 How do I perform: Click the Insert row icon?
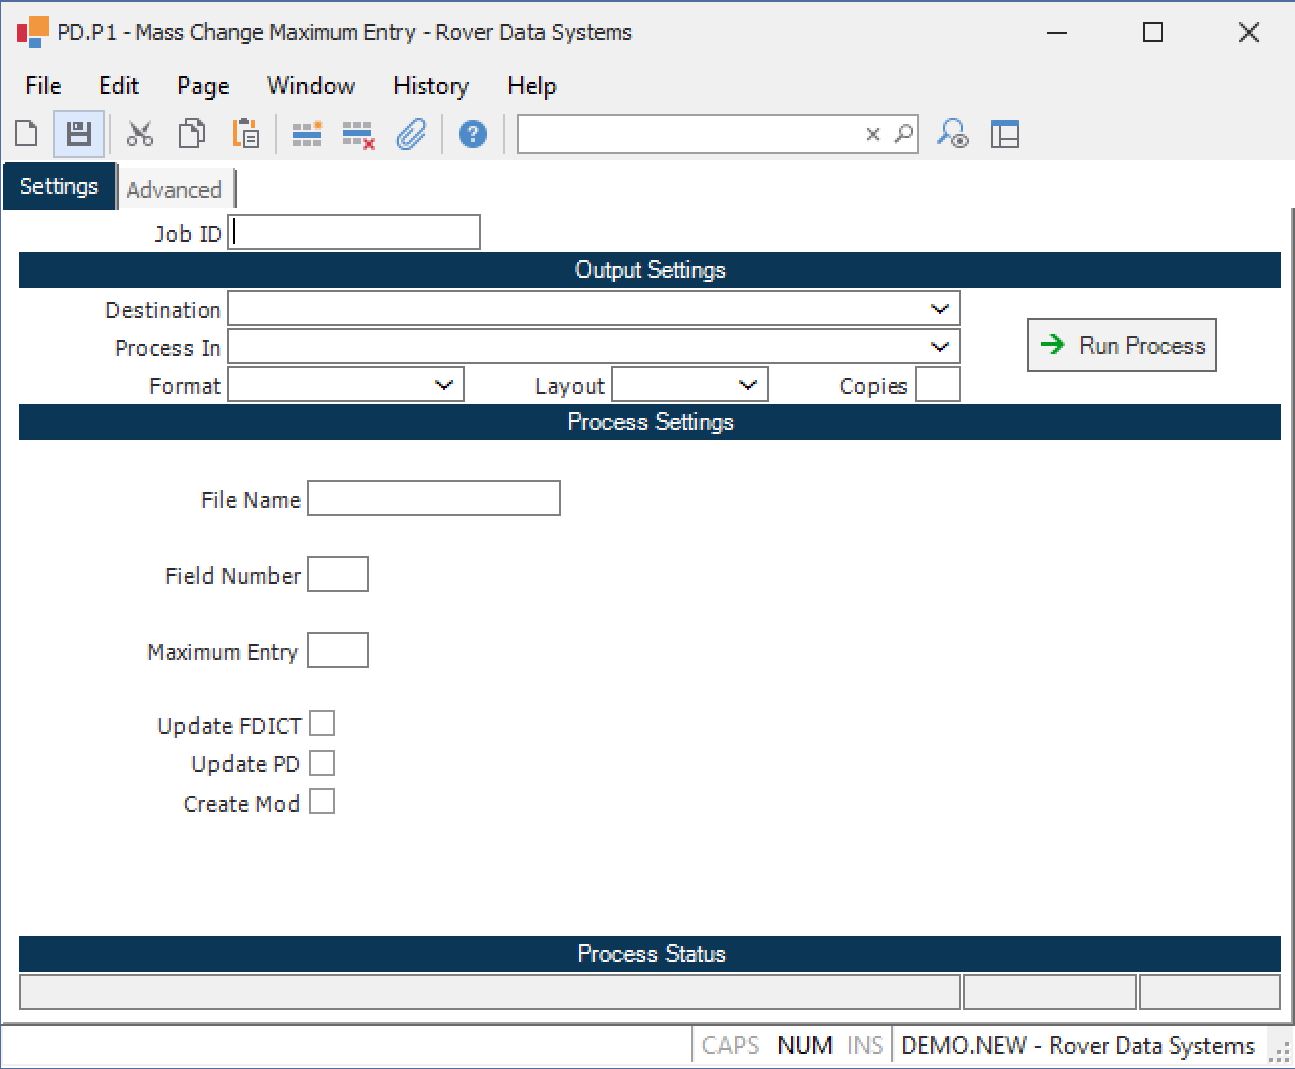307,134
